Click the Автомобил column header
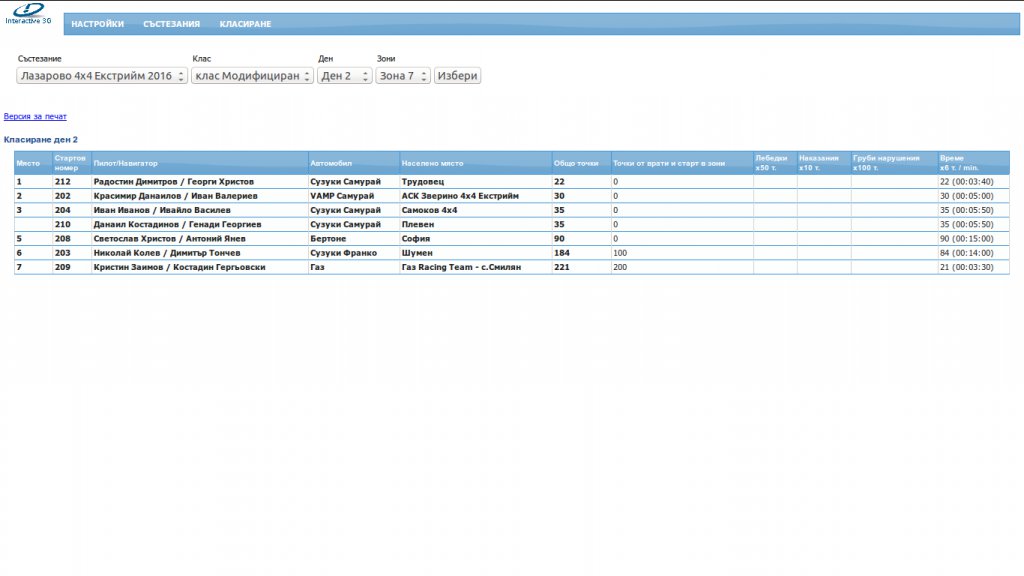 pyautogui.click(x=354, y=163)
